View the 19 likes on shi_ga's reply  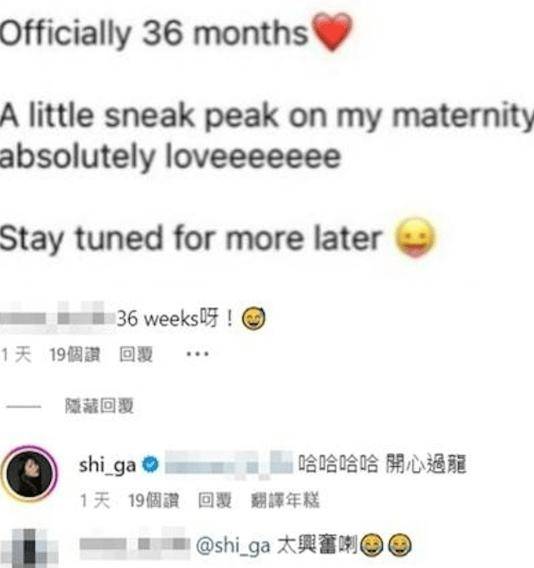[154, 501]
